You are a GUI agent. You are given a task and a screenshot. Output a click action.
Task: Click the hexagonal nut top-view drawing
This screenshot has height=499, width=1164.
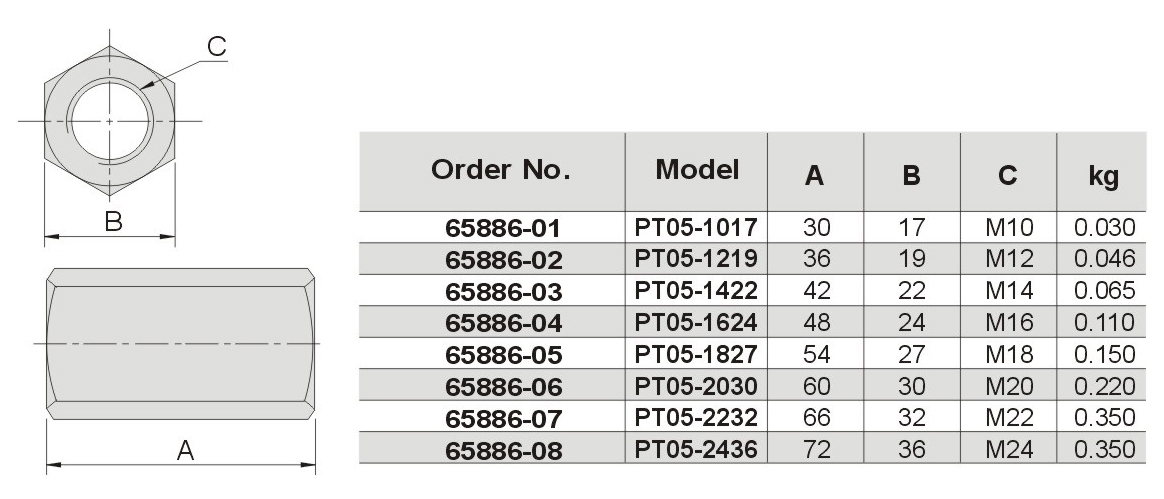110,120
